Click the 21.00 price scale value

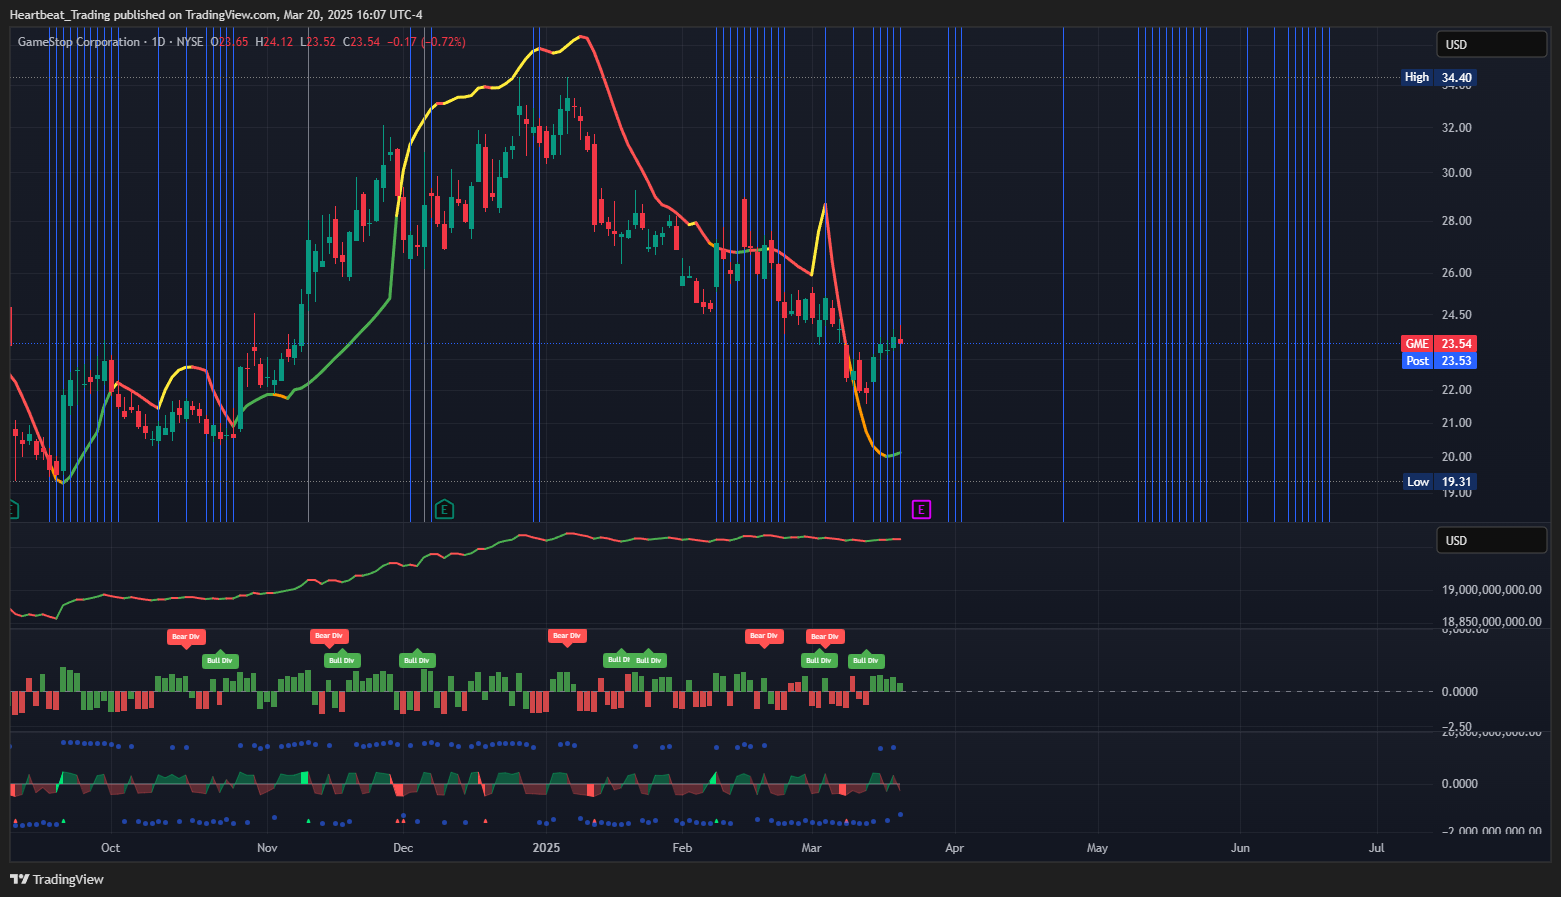[x=1456, y=423]
